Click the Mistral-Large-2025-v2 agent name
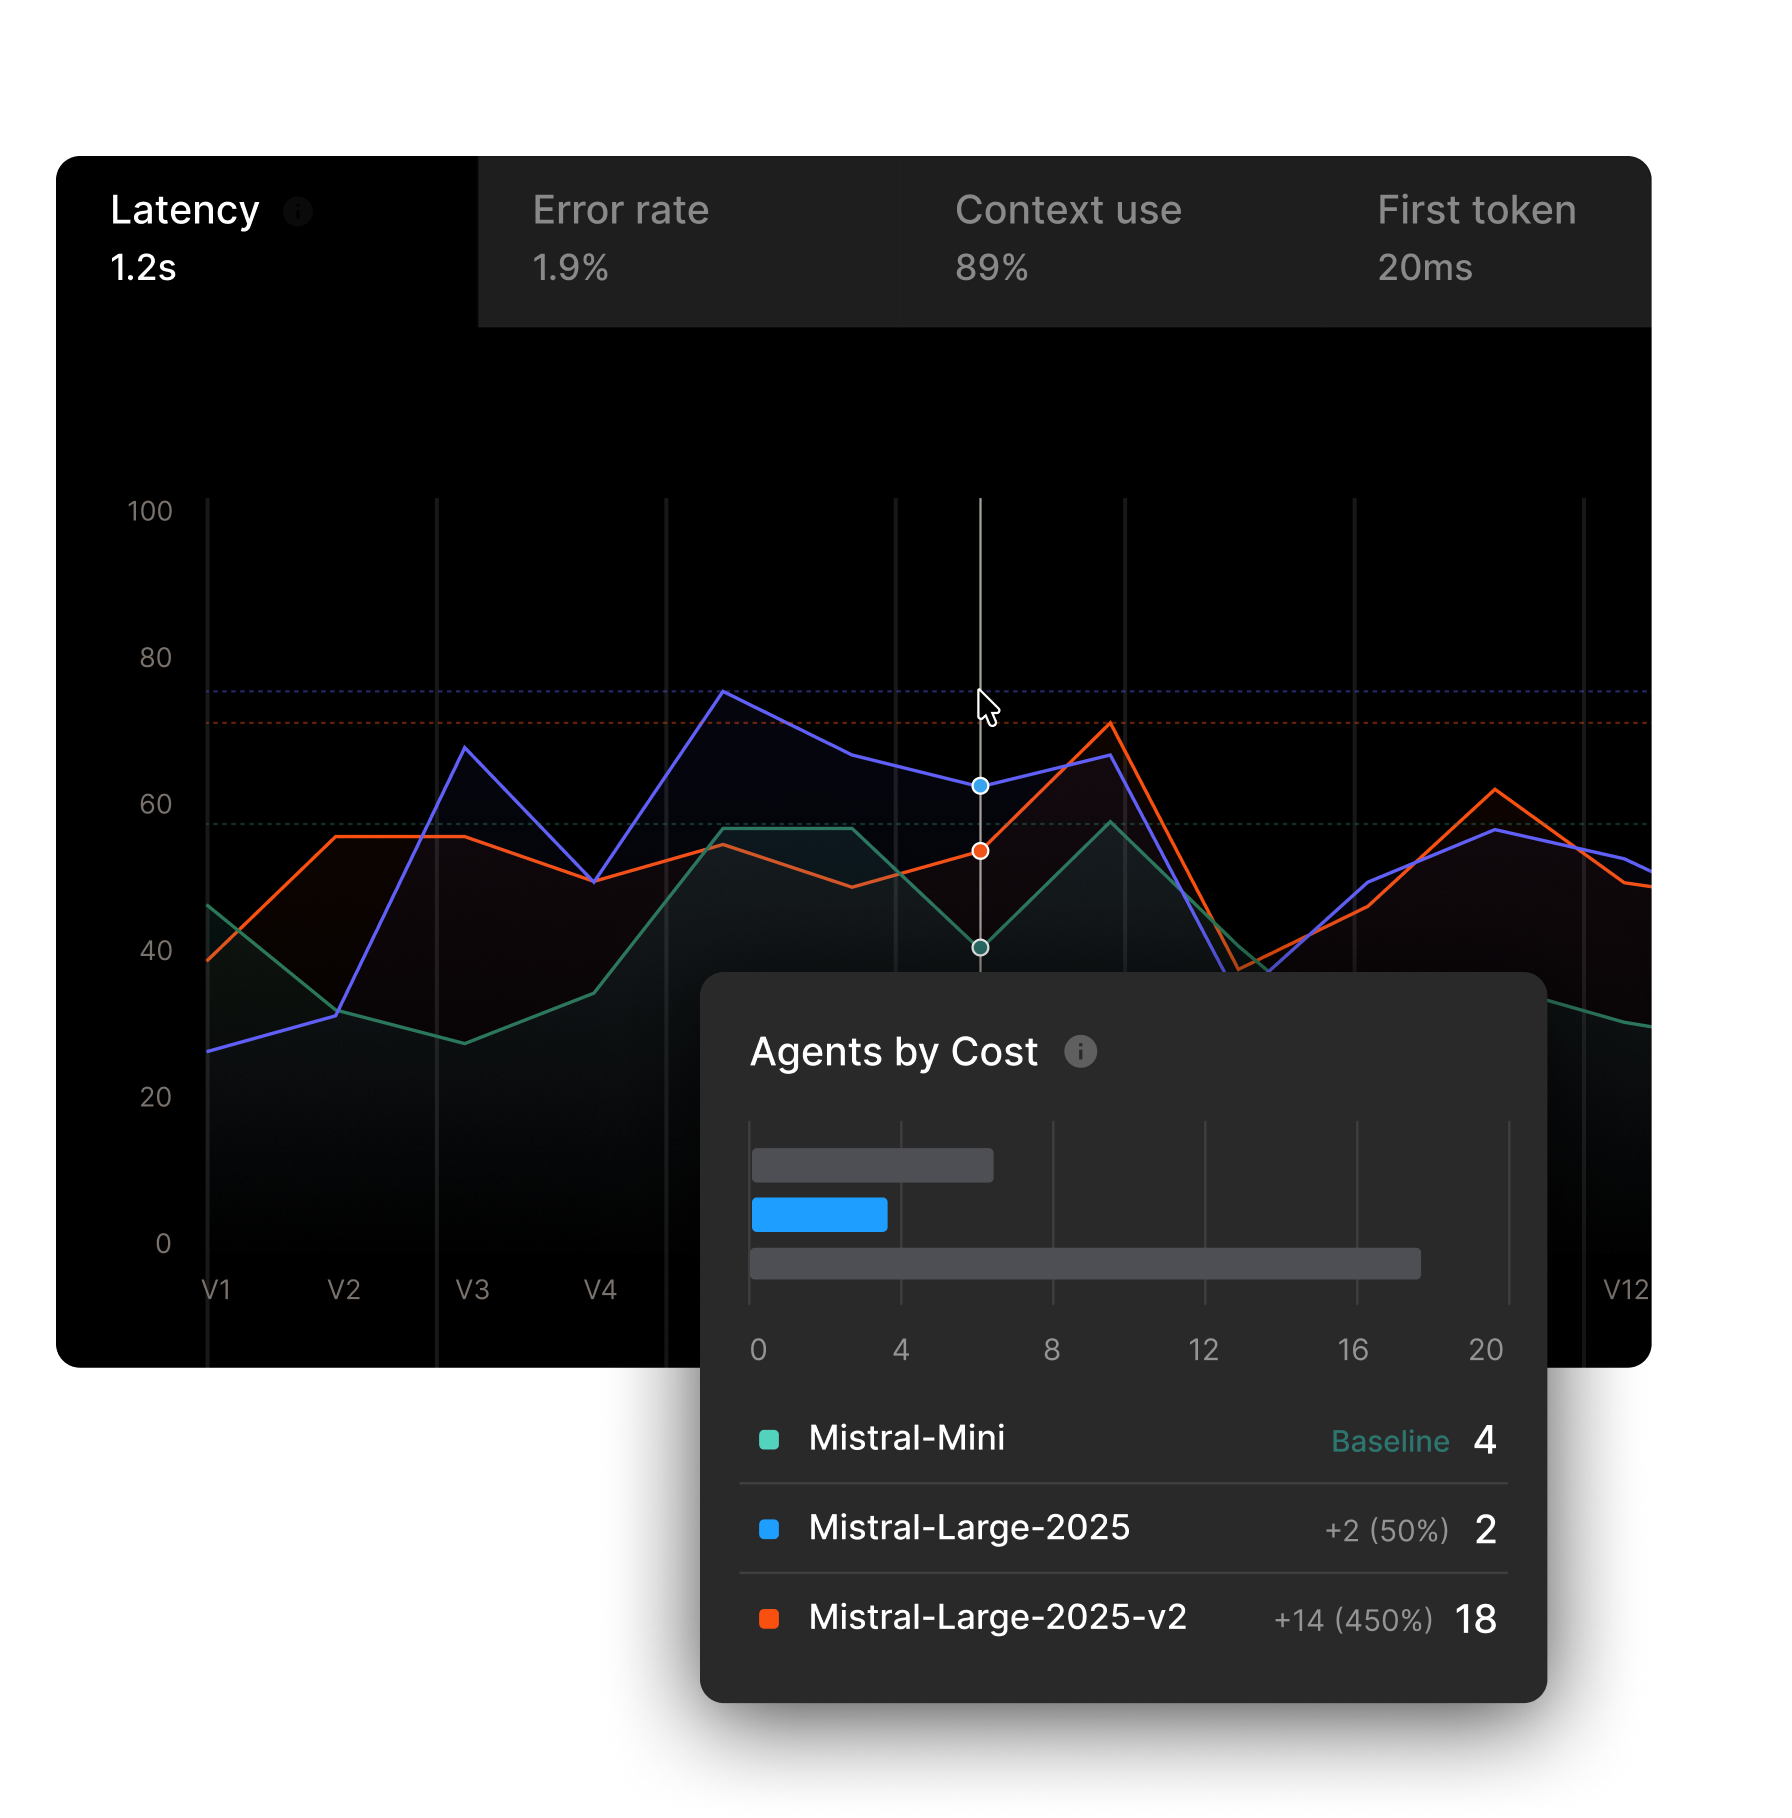This screenshot has width=1792, height=1818. 997,1617
